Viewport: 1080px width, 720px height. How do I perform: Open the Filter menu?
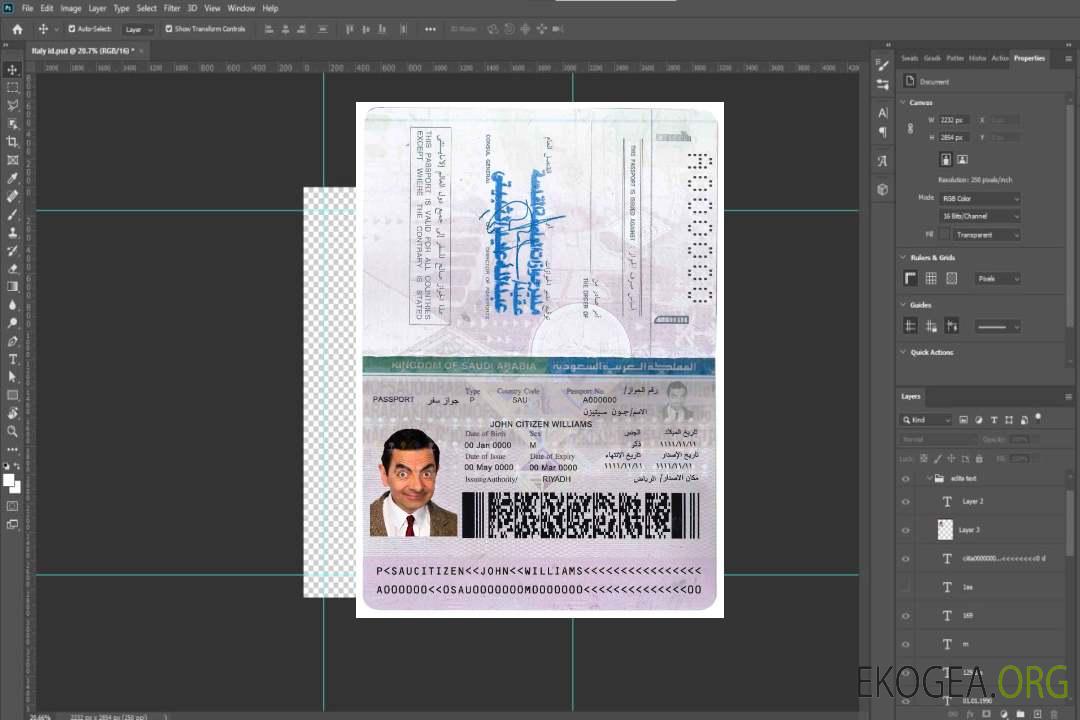pos(172,8)
